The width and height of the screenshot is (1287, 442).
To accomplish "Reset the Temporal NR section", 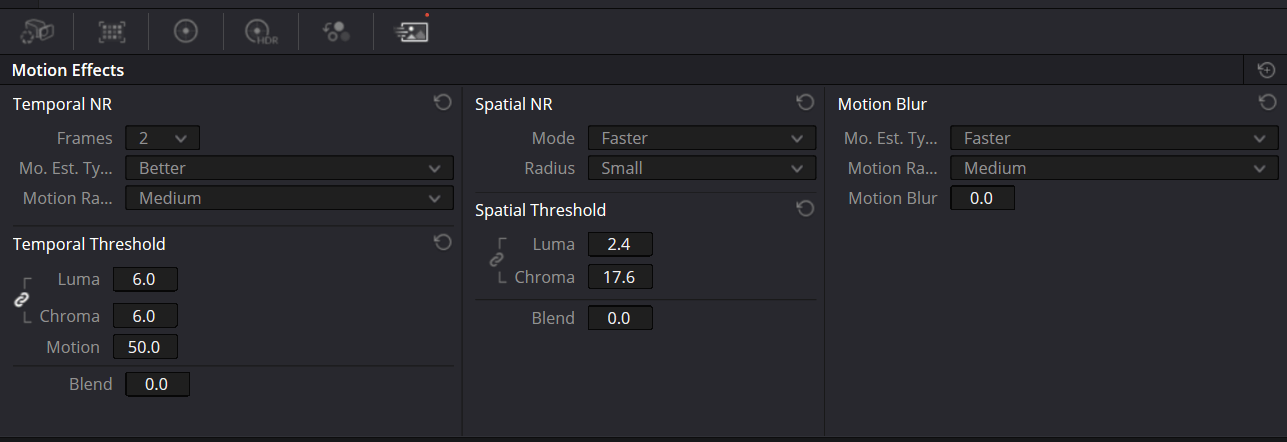I will point(443,102).
